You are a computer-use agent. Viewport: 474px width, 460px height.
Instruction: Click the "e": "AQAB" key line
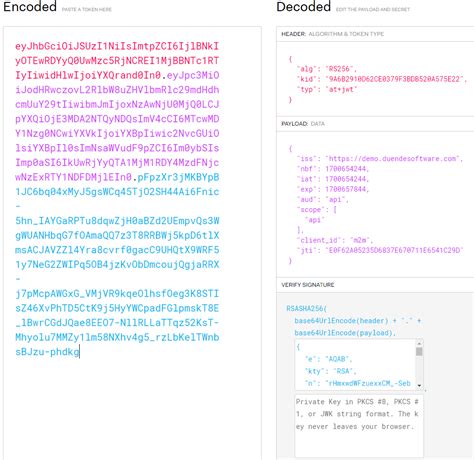tap(328, 359)
